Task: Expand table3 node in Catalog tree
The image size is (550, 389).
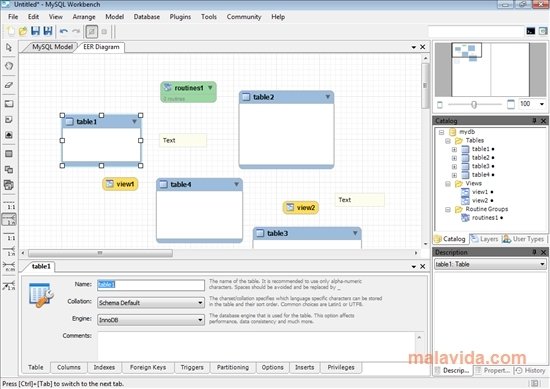Action: (454, 167)
